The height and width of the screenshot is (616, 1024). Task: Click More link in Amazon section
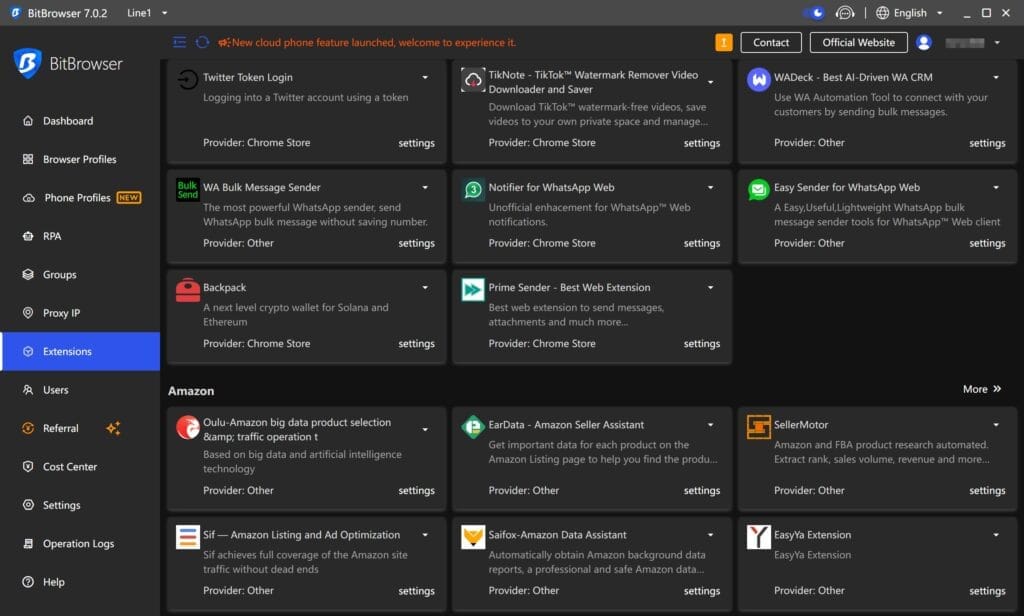982,389
